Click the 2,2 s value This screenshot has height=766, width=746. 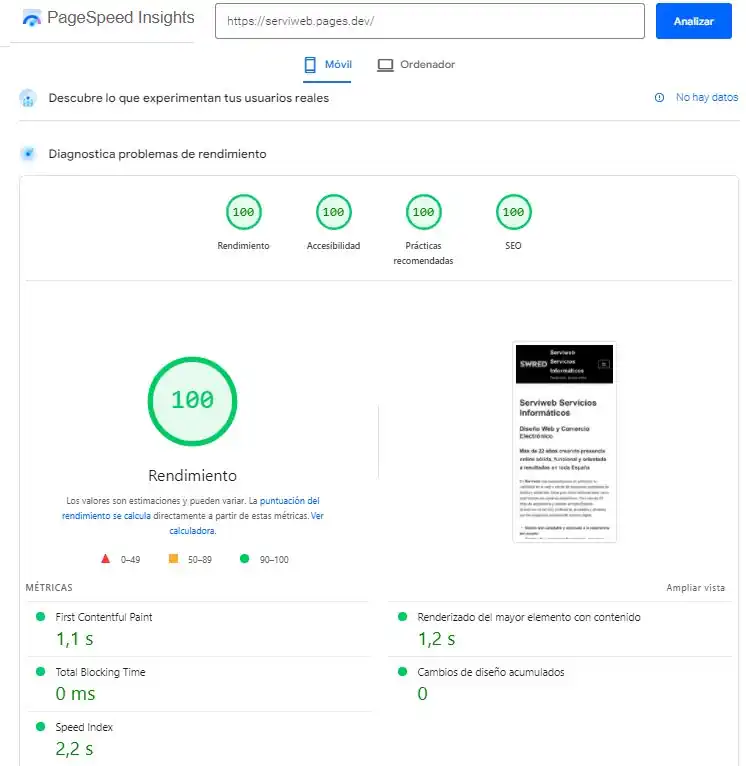point(74,749)
